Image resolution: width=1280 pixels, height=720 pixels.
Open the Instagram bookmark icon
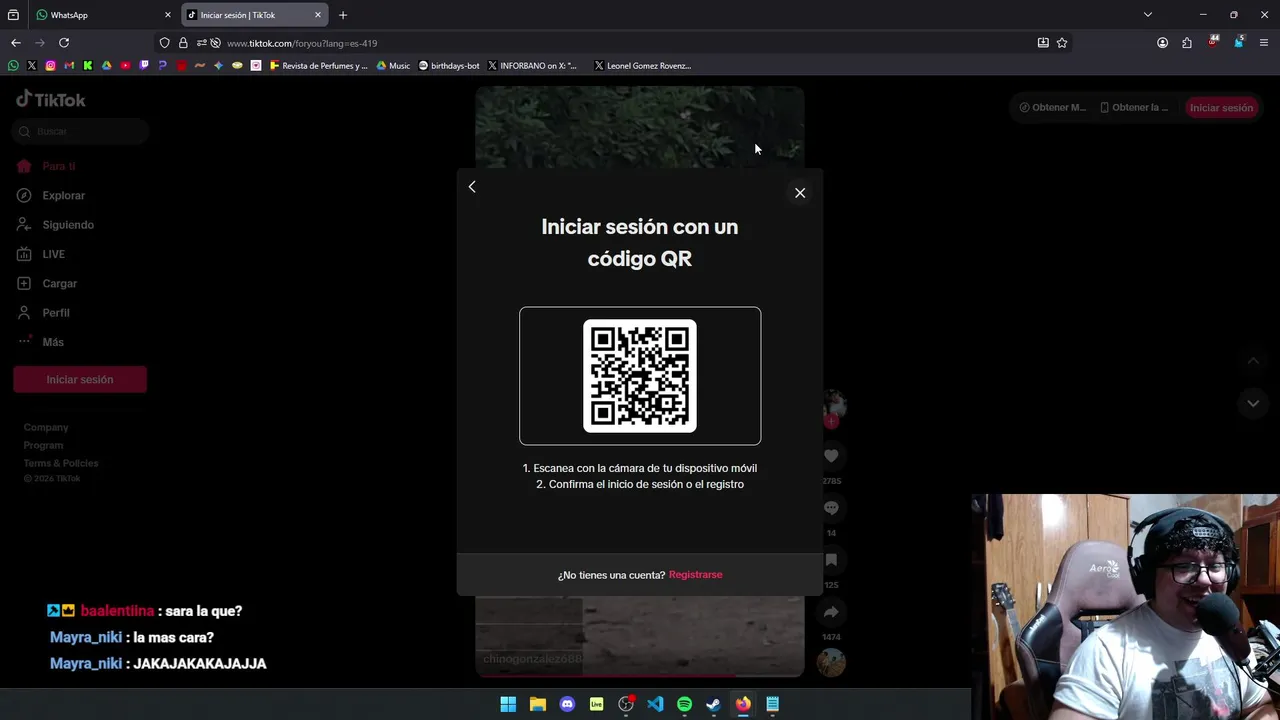(x=50, y=66)
